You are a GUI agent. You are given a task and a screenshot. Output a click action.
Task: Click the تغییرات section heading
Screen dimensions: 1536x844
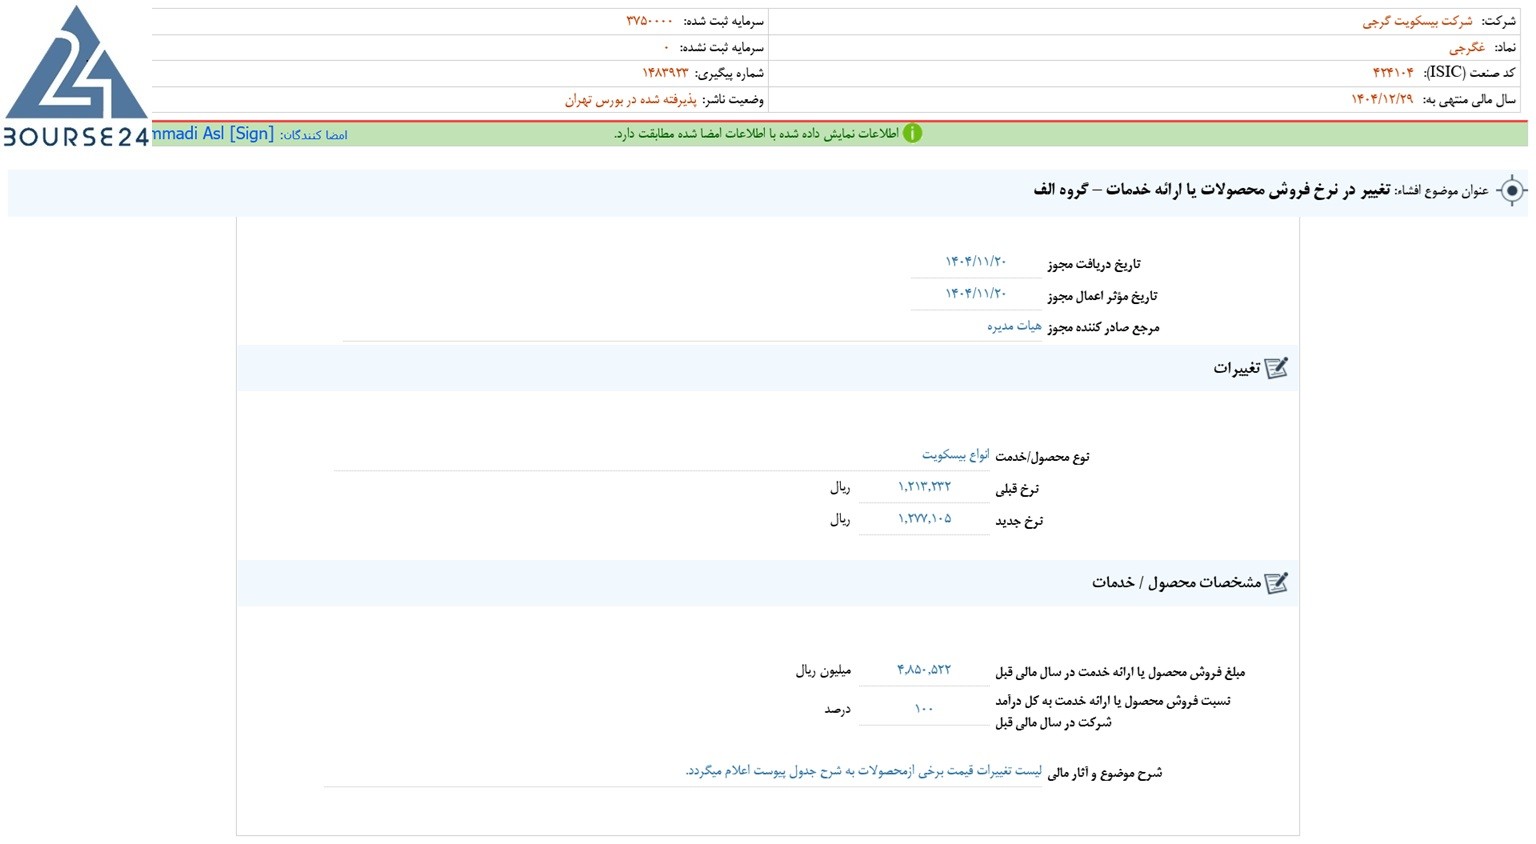click(1236, 368)
